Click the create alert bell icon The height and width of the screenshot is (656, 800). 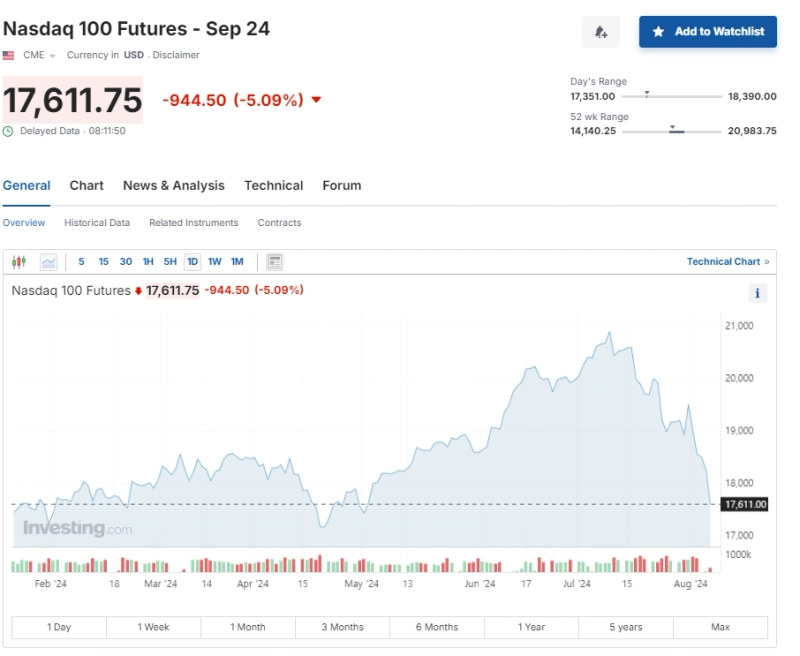pyautogui.click(x=601, y=32)
